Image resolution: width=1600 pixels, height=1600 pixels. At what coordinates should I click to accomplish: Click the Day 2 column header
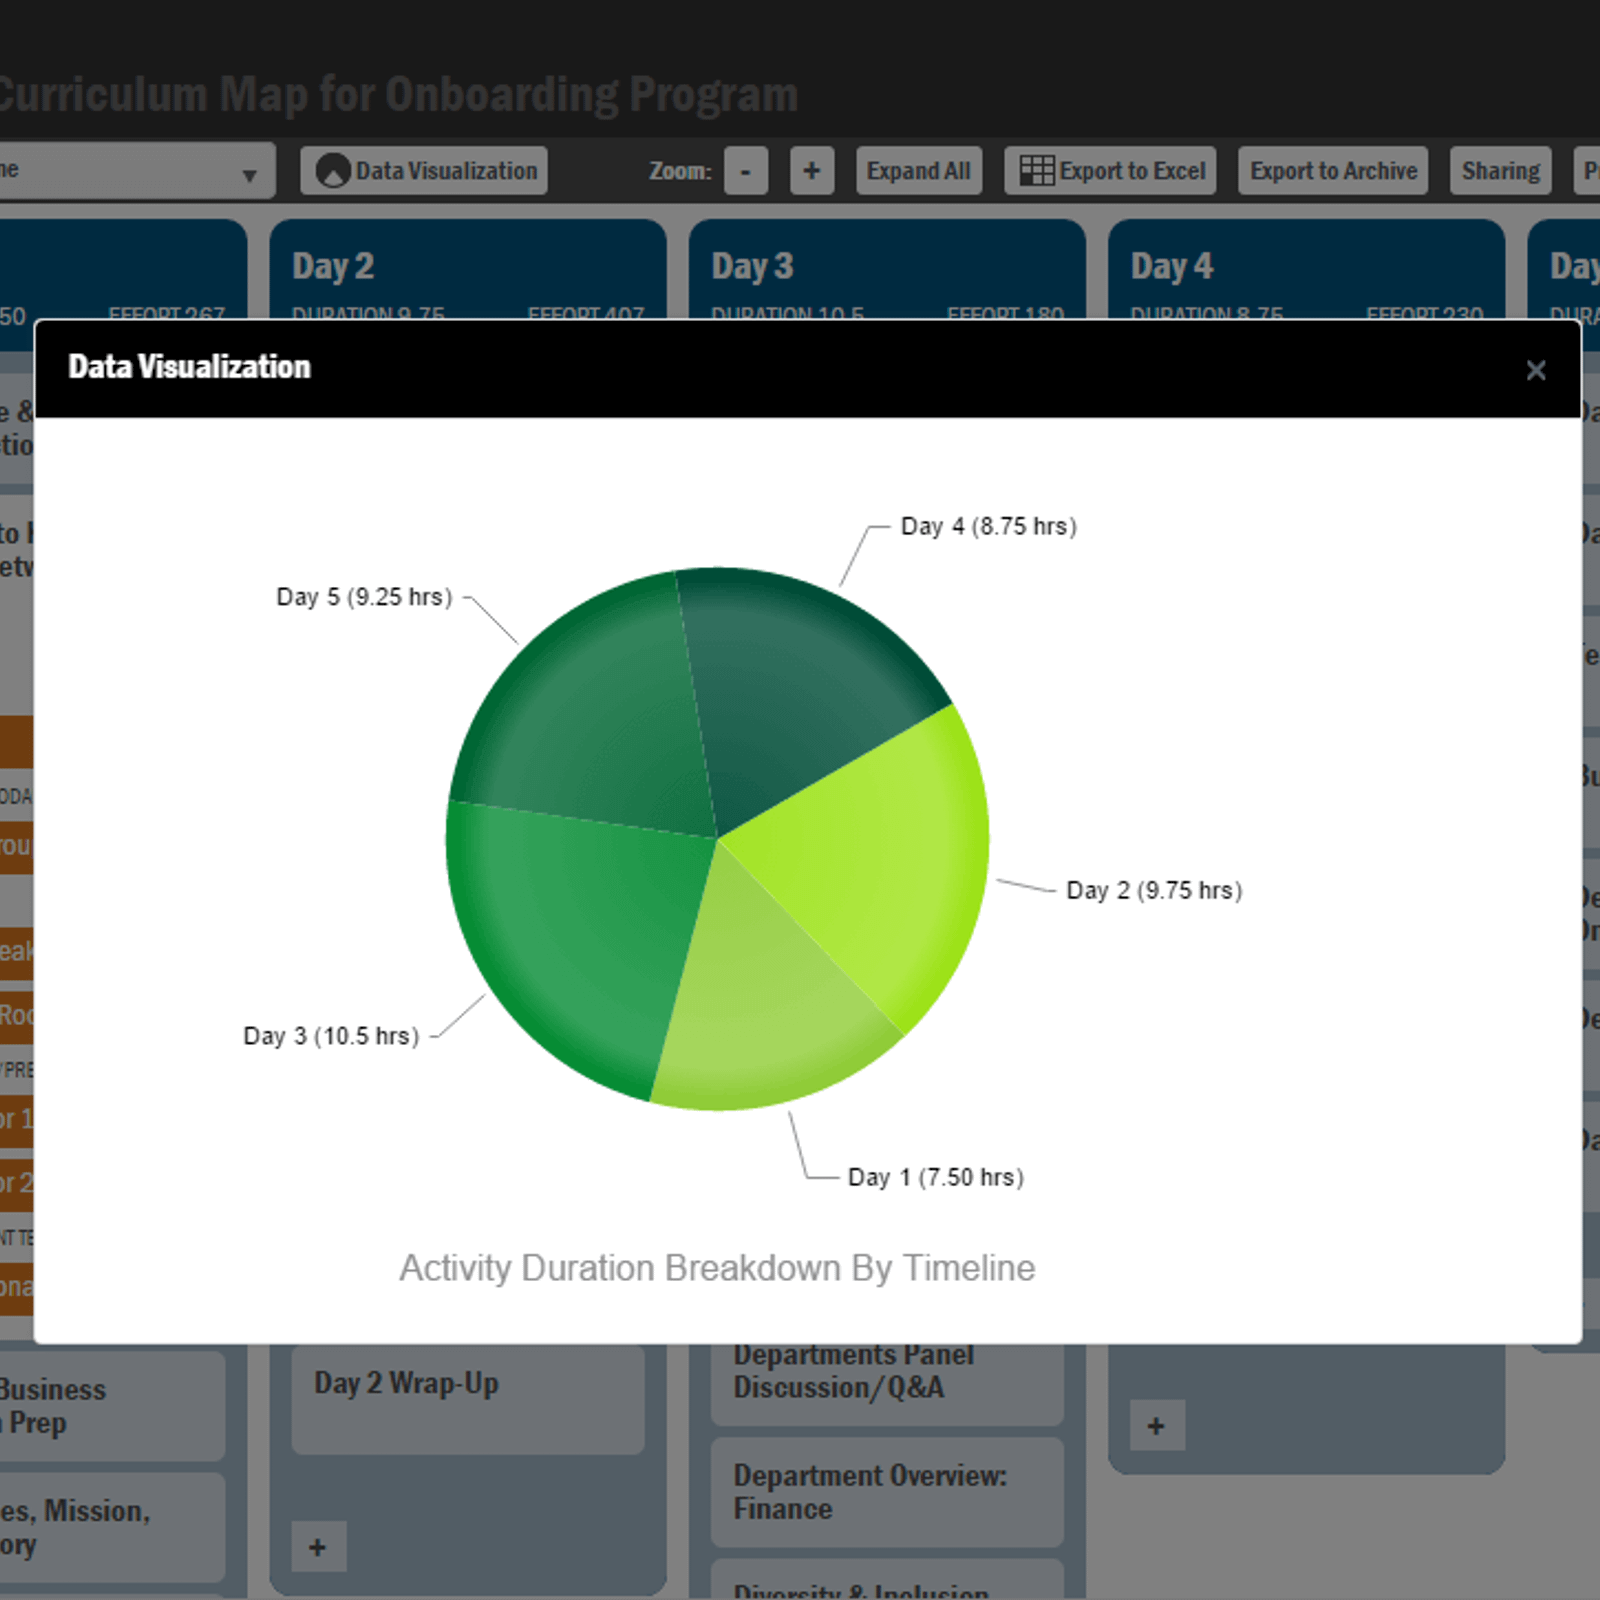pos(468,270)
